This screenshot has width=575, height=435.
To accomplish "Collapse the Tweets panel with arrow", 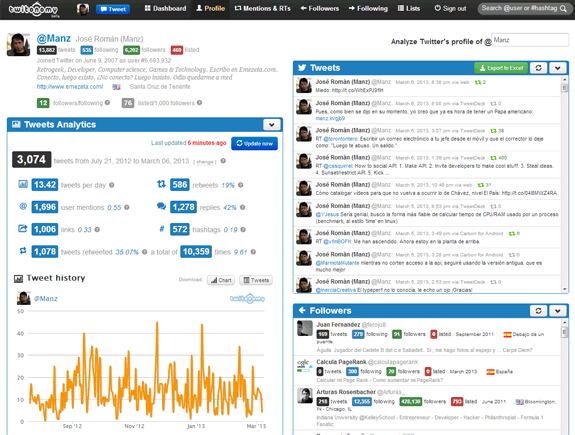I will (558, 68).
